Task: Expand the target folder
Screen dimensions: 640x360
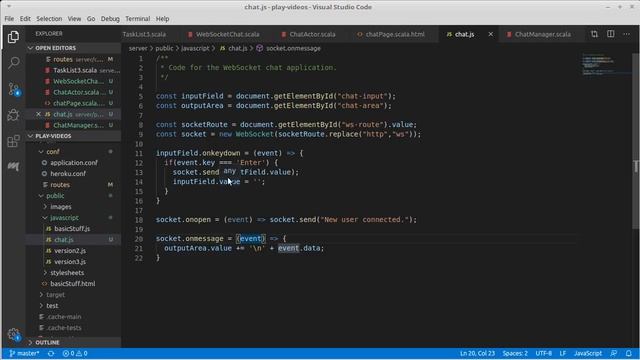Action: 73,295
